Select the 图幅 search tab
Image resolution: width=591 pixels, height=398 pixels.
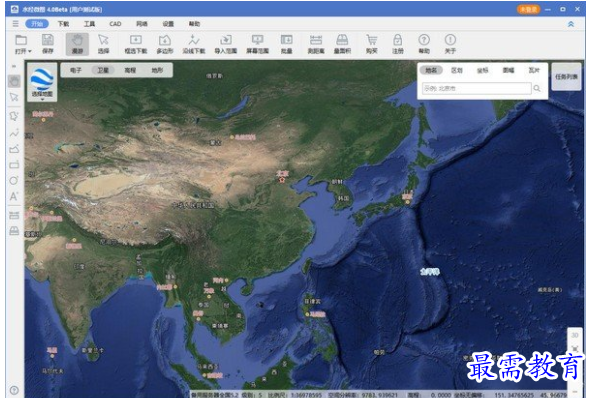pos(508,70)
